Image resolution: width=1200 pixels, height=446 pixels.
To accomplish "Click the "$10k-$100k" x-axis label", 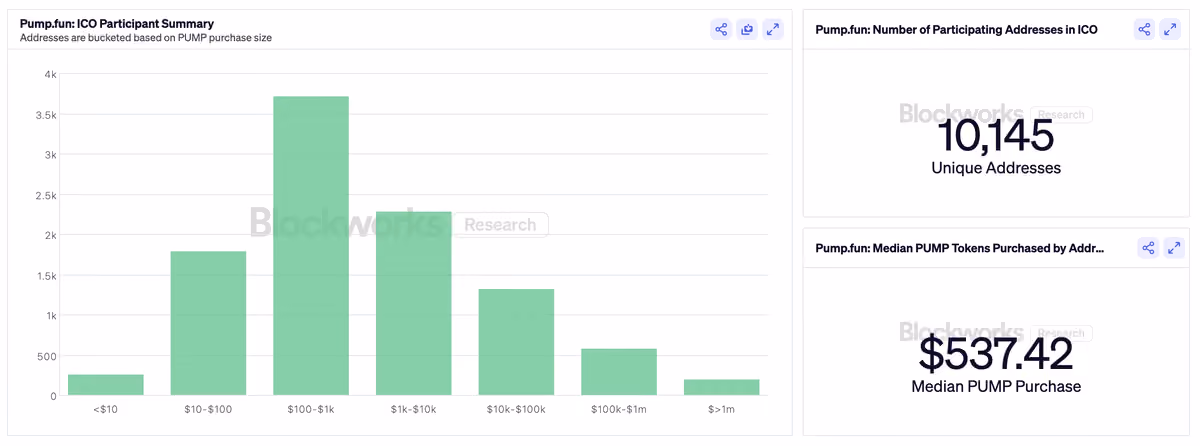I will pos(516,411).
